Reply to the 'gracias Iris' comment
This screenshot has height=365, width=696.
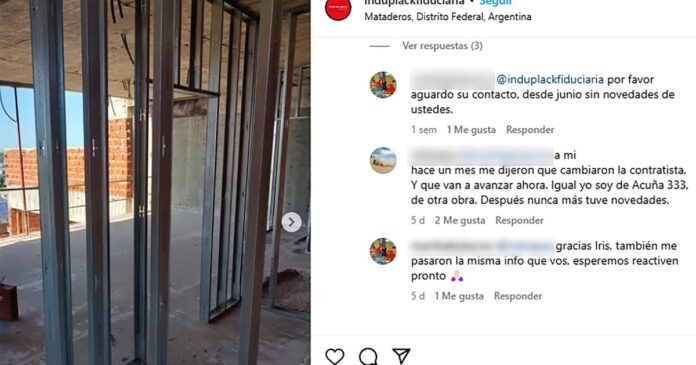(518, 296)
